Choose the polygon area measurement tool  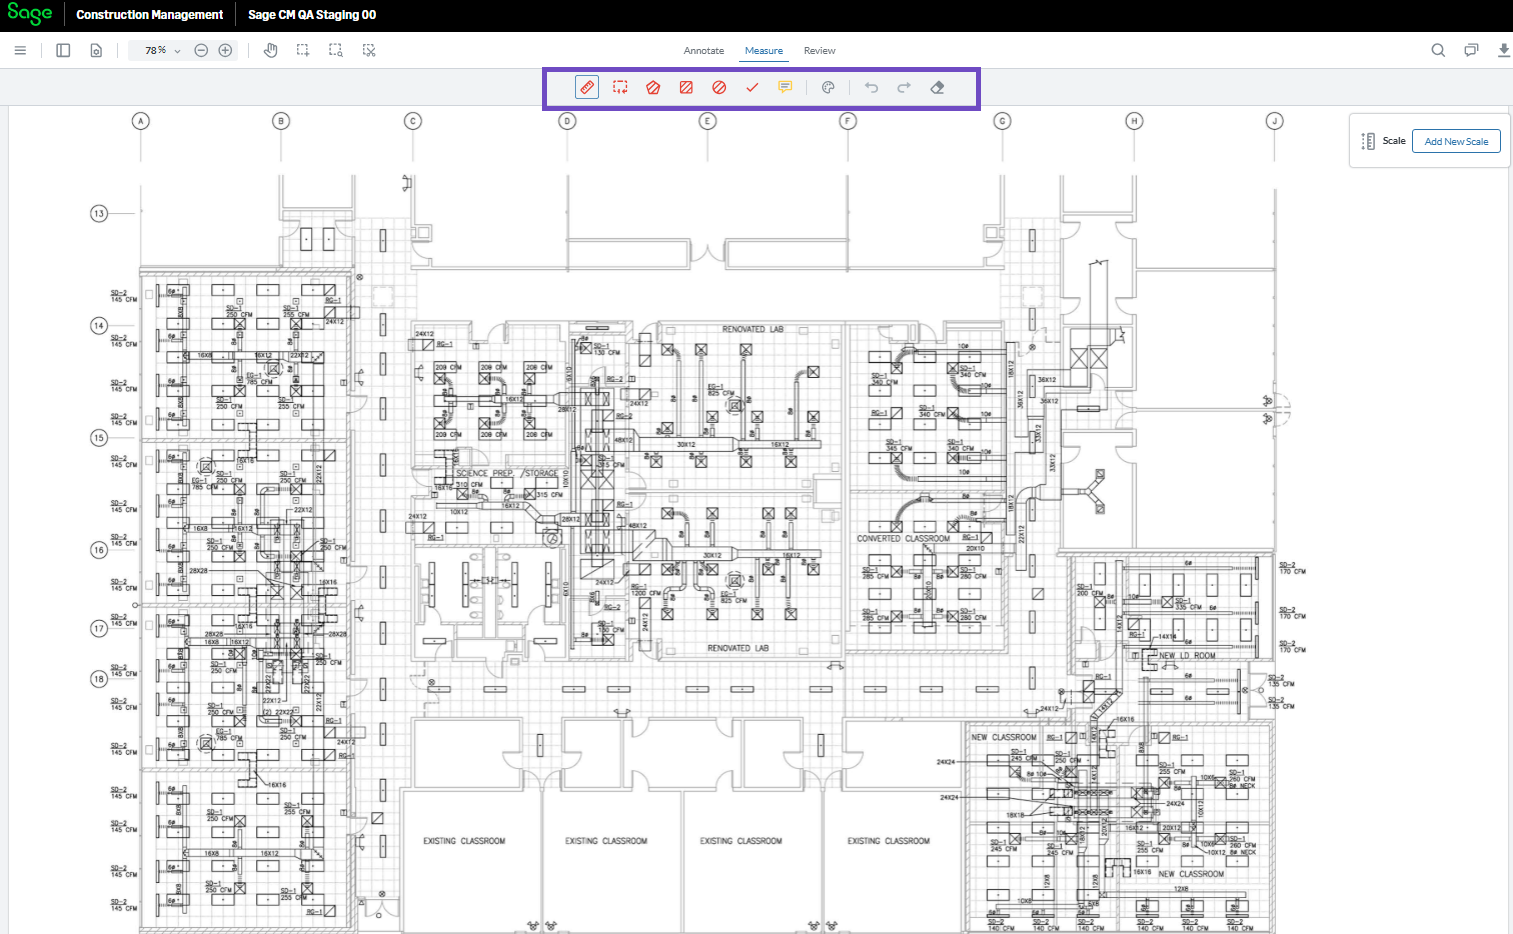click(653, 87)
